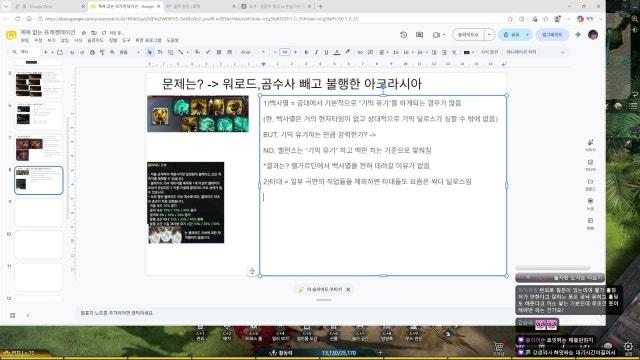Click the paint format roller icon

(102, 52)
